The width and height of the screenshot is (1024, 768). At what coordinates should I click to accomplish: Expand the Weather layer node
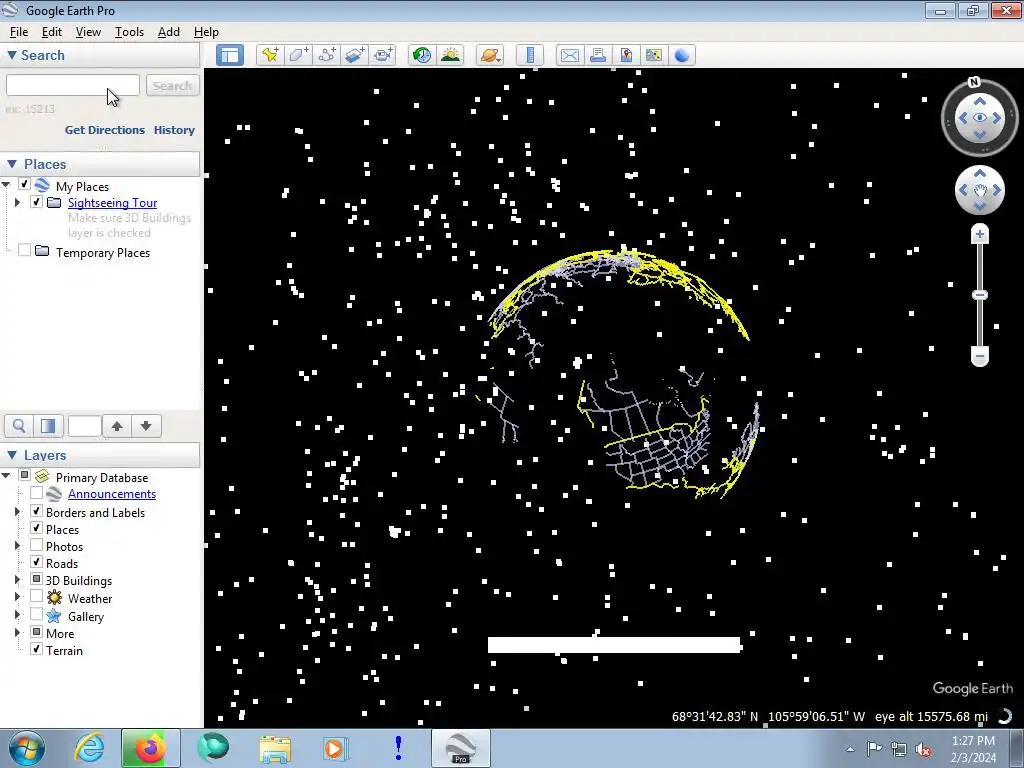click(x=18, y=597)
